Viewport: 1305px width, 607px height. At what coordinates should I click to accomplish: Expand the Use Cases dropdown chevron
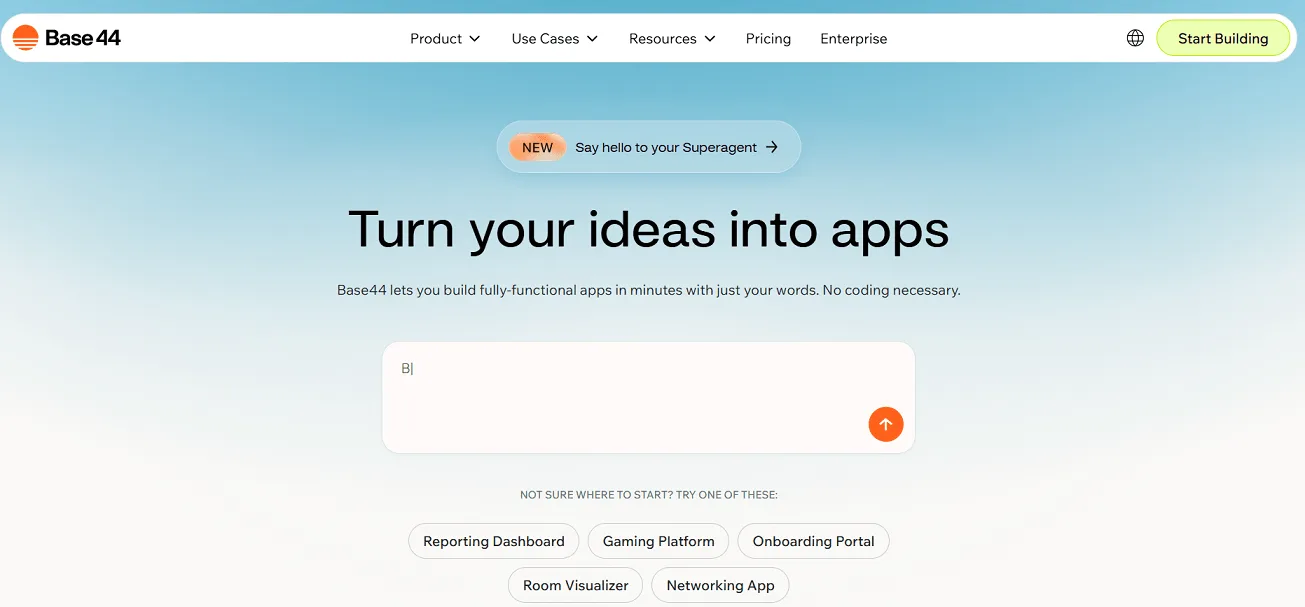pos(592,39)
